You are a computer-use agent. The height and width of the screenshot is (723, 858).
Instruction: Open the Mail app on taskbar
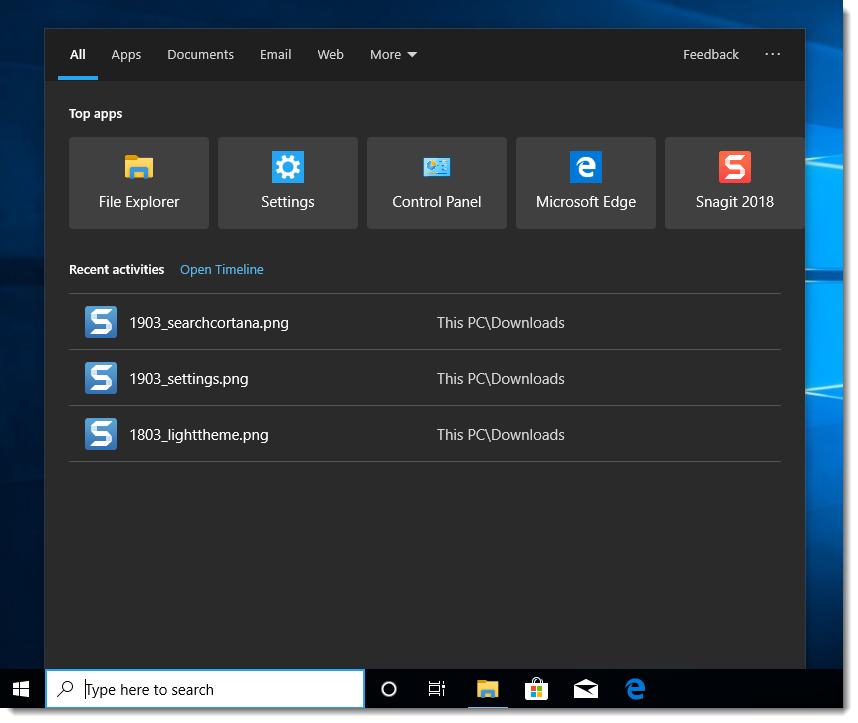(586, 689)
